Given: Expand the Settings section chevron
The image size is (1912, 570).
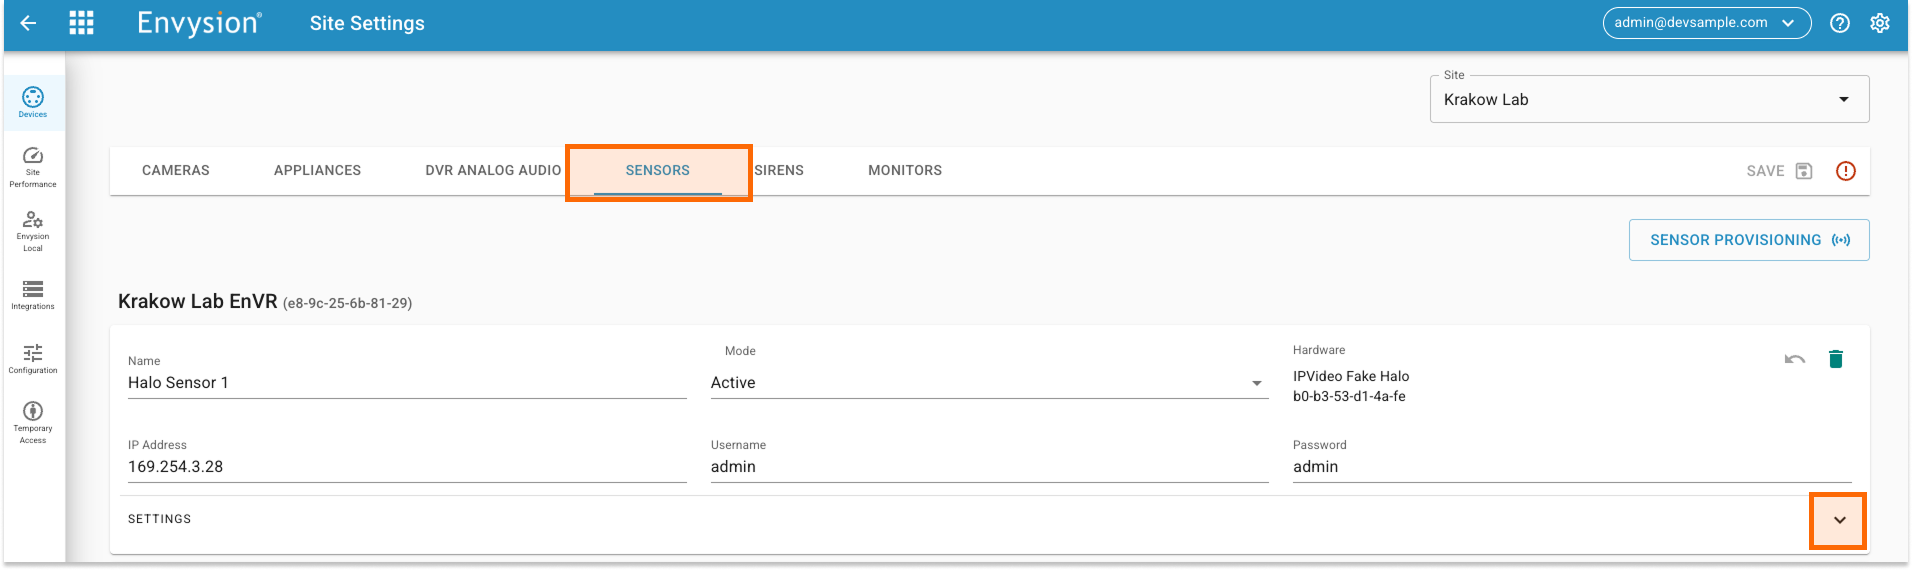Looking at the screenshot, I should [1838, 520].
